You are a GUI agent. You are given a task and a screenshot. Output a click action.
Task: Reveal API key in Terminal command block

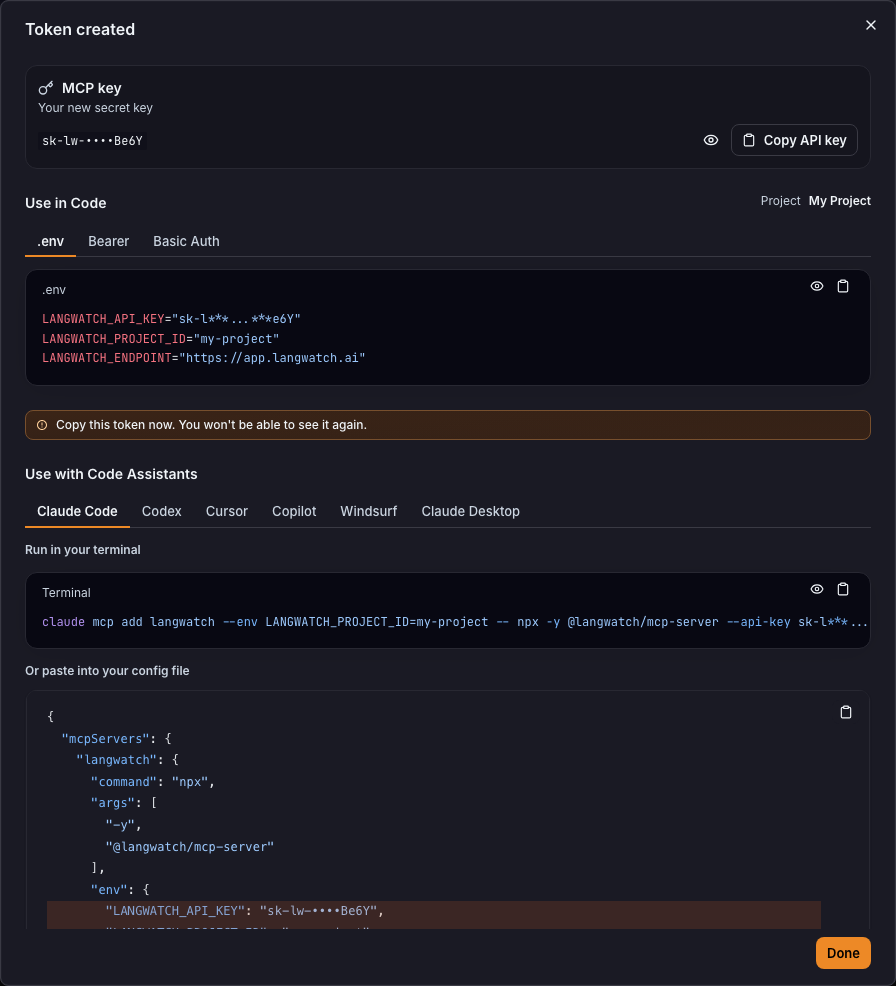(817, 589)
